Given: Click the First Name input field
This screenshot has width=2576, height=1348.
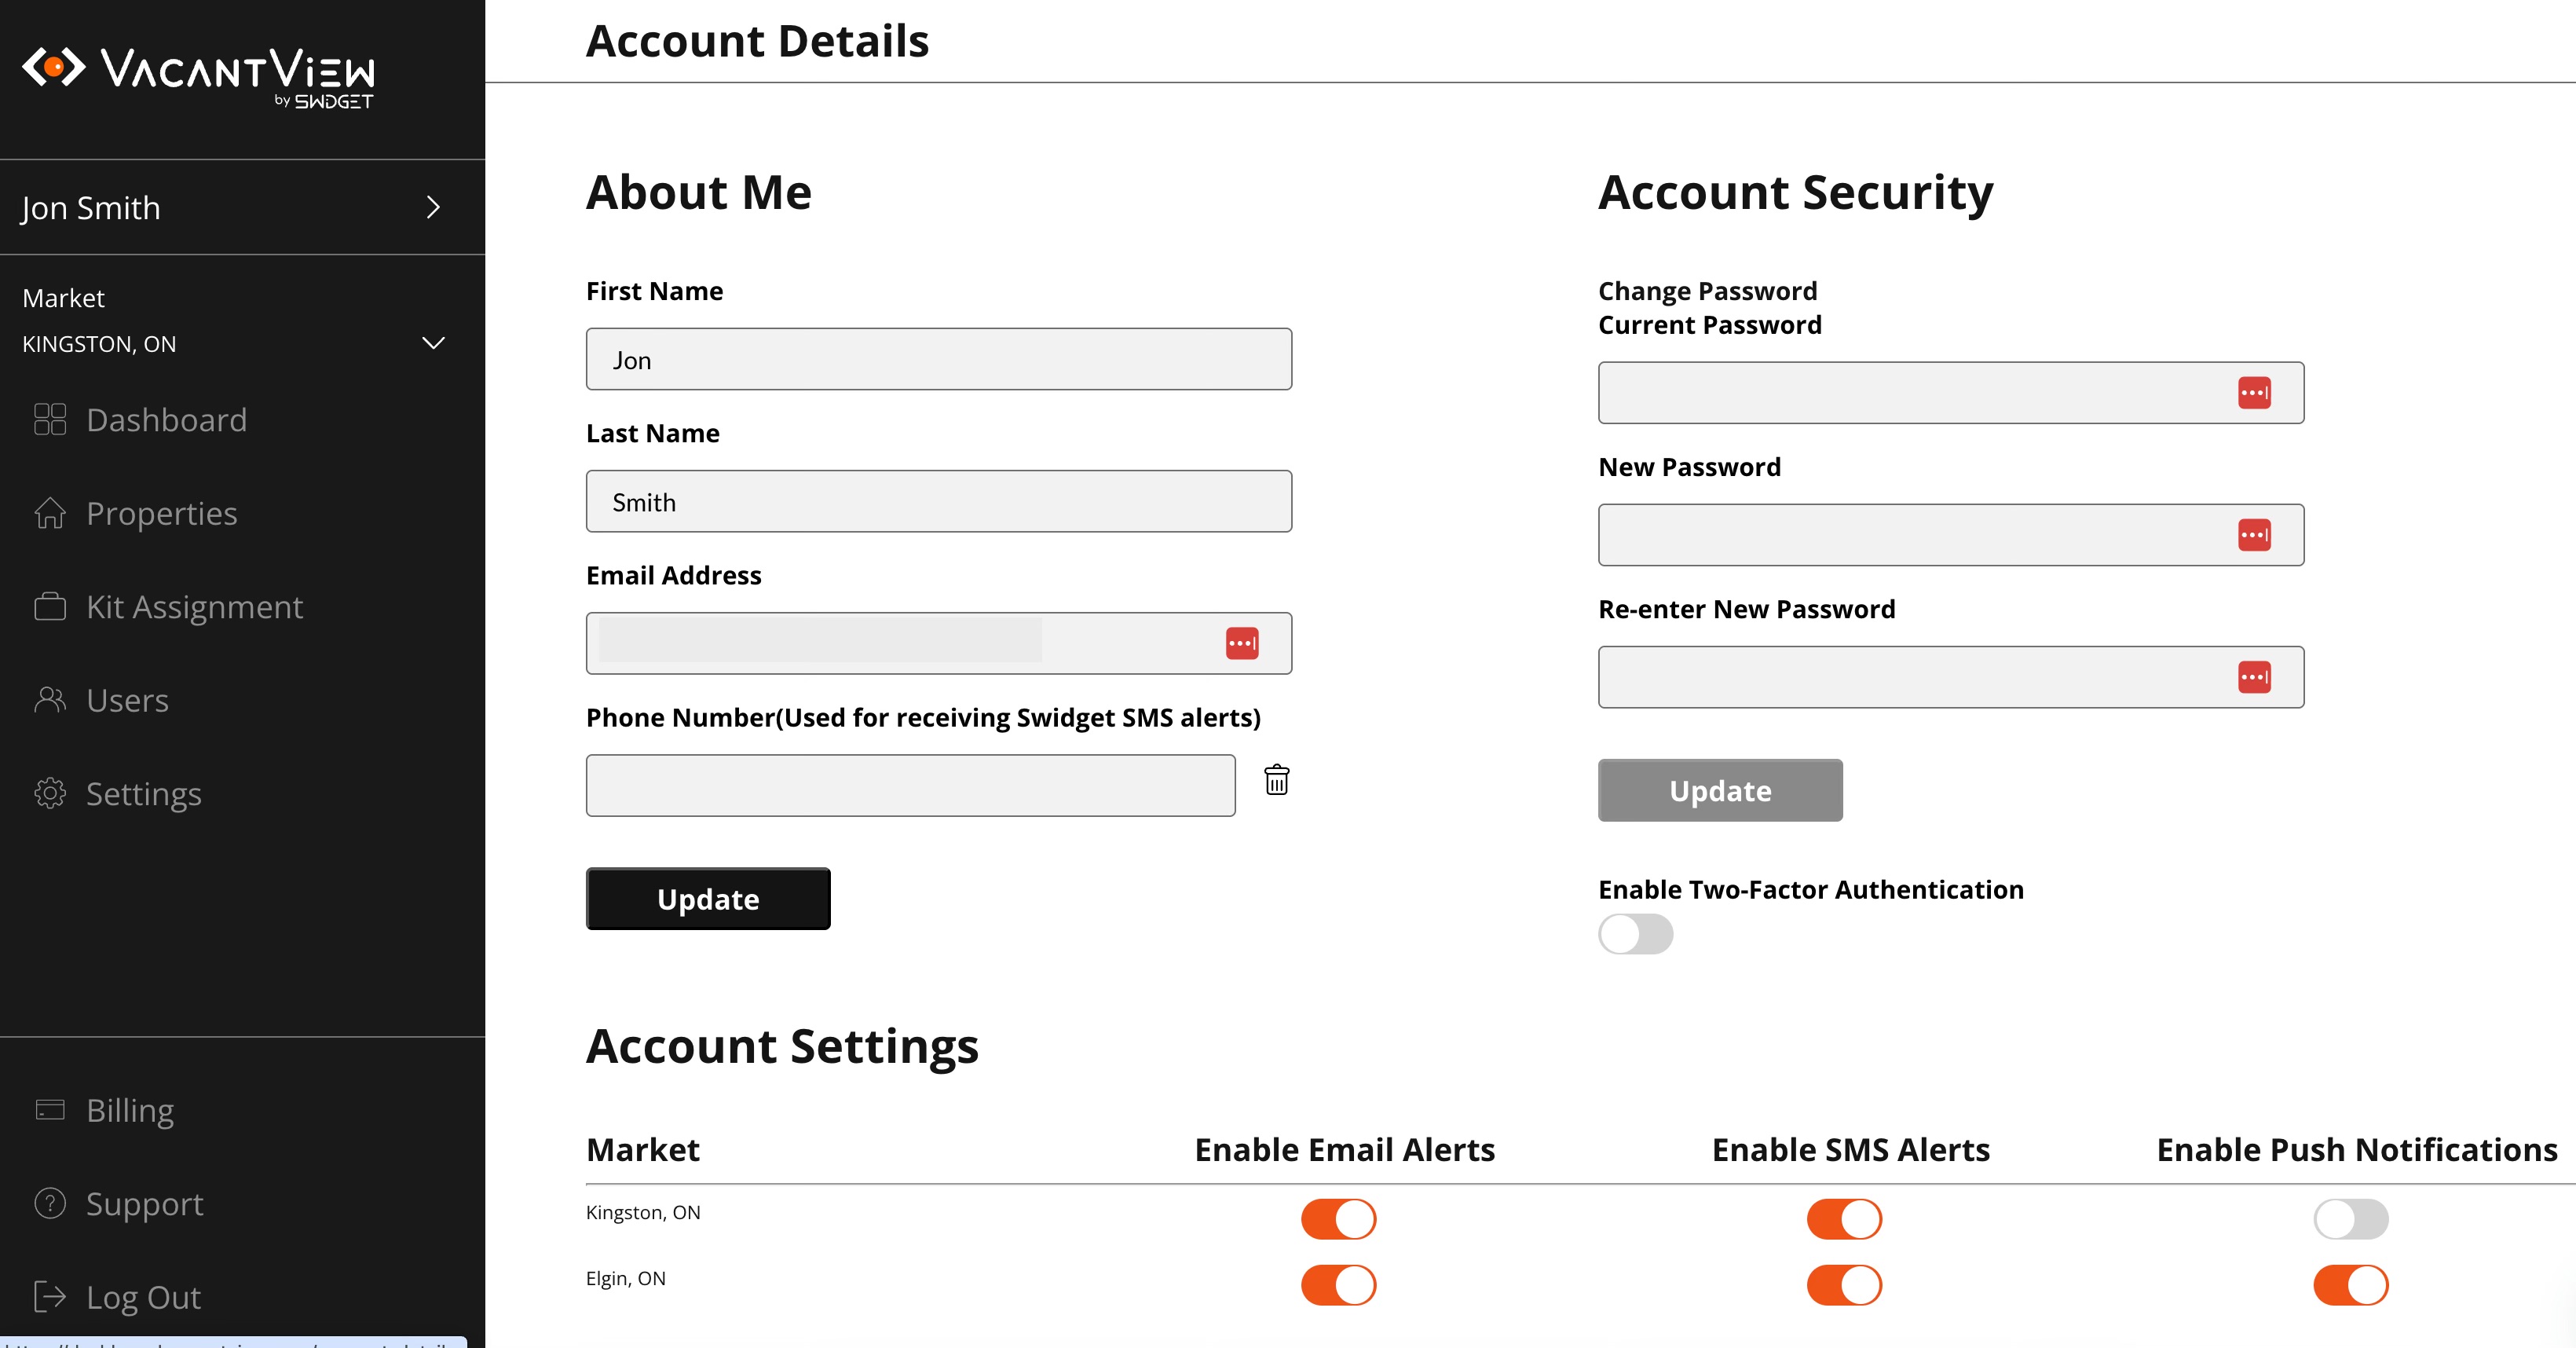Looking at the screenshot, I should (938, 359).
